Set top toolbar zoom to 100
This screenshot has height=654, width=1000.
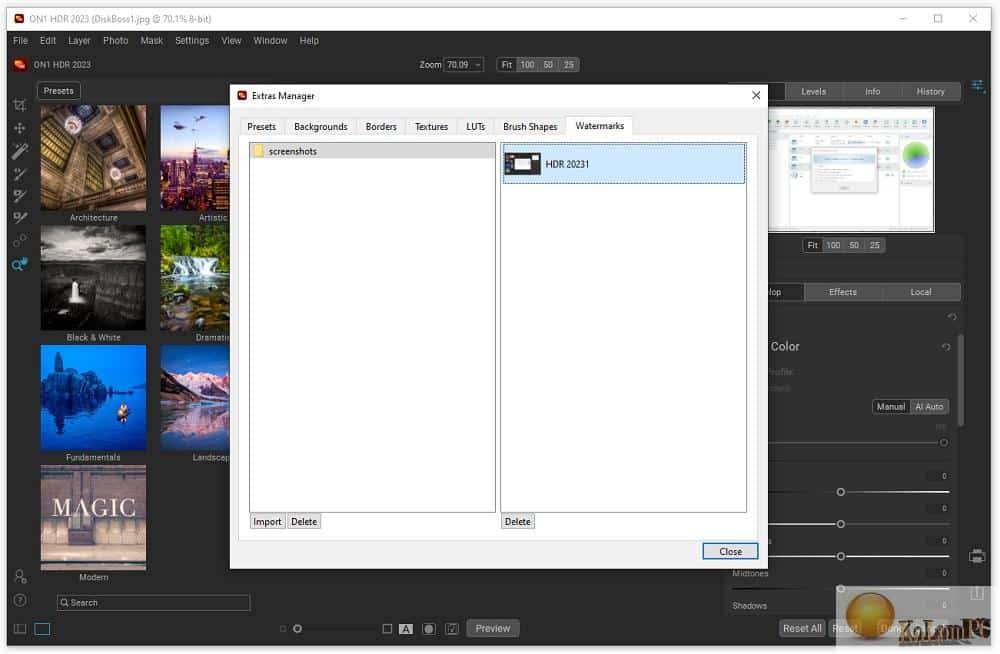(527, 65)
